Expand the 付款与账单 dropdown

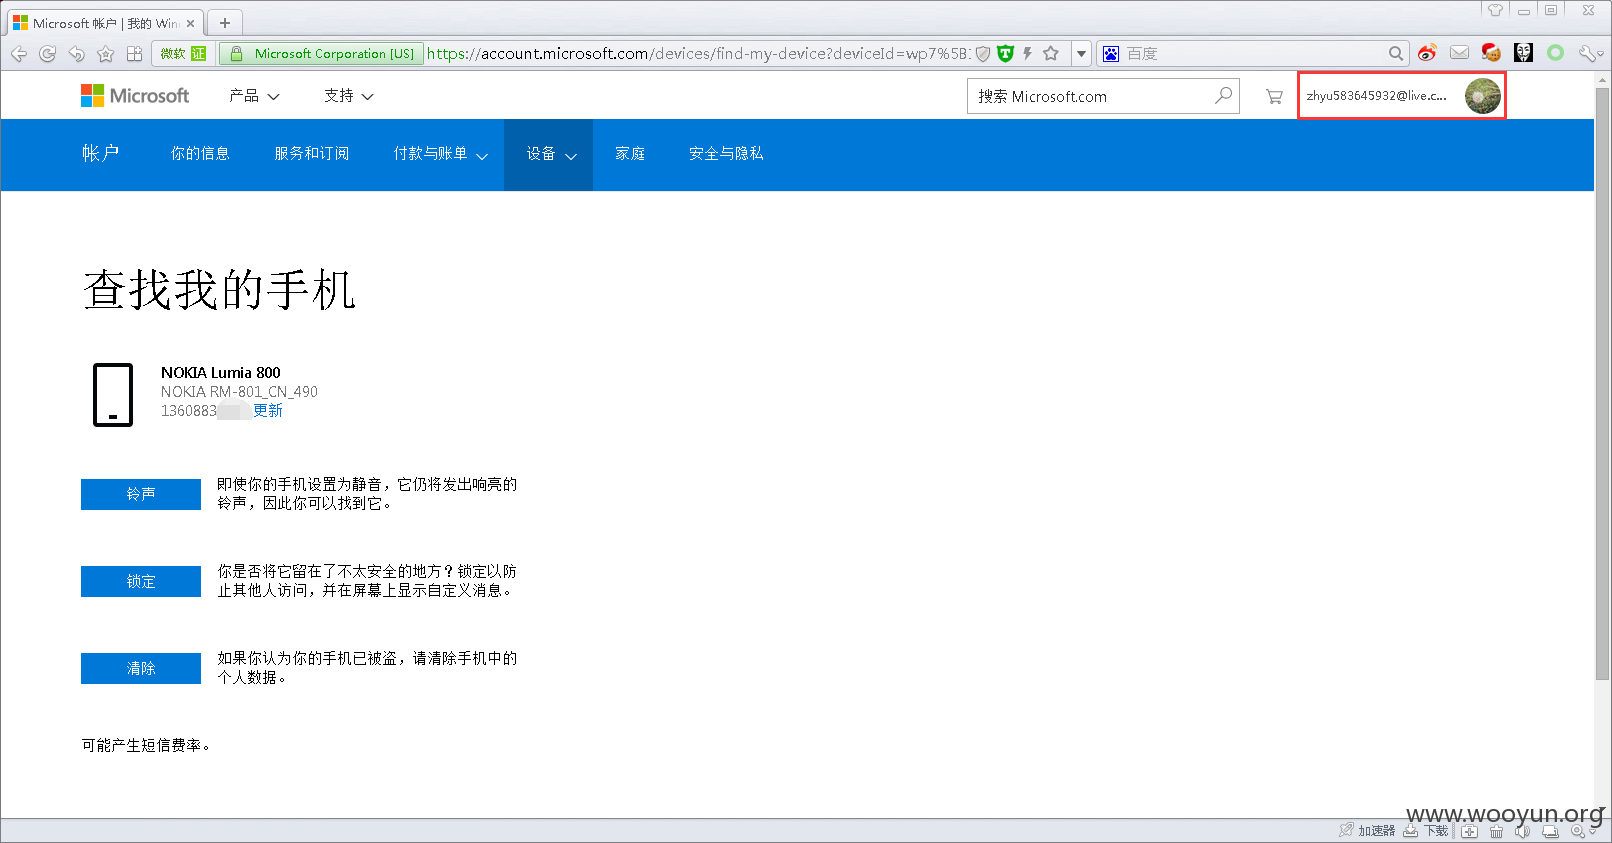pos(440,154)
